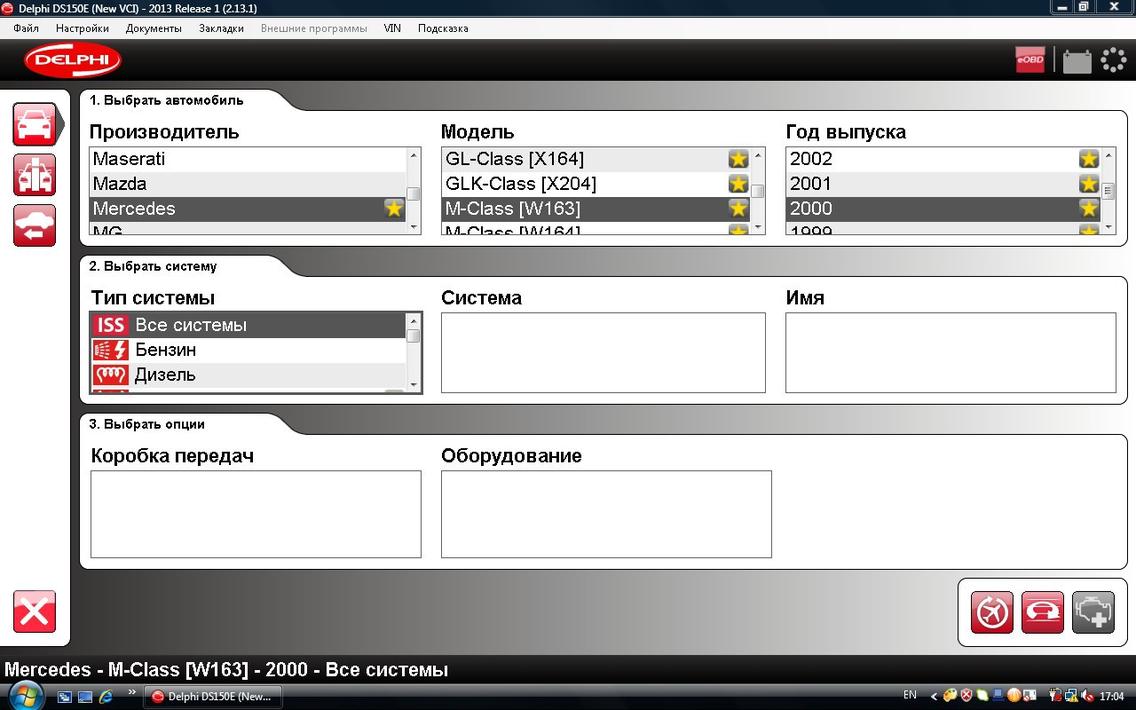Select Mercedes in manufacturer list
The width and height of the screenshot is (1136, 710).
click(248, 209)
